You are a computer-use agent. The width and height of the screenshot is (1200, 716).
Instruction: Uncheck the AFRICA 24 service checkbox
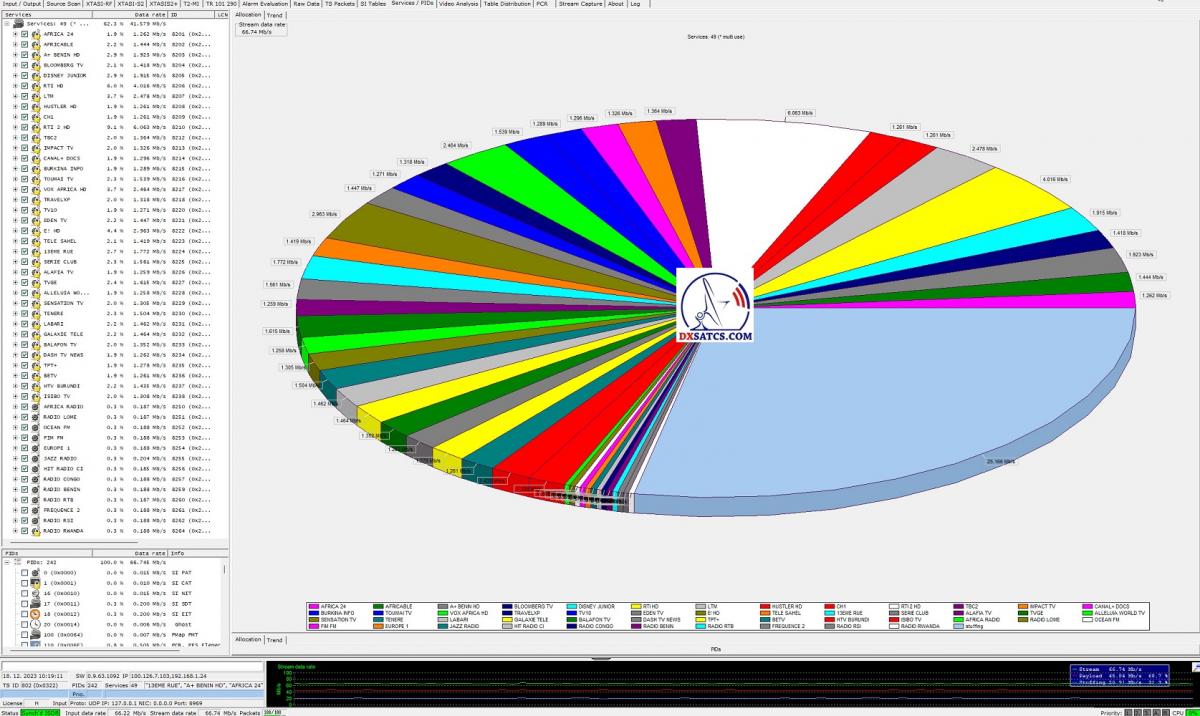(24, 33)
